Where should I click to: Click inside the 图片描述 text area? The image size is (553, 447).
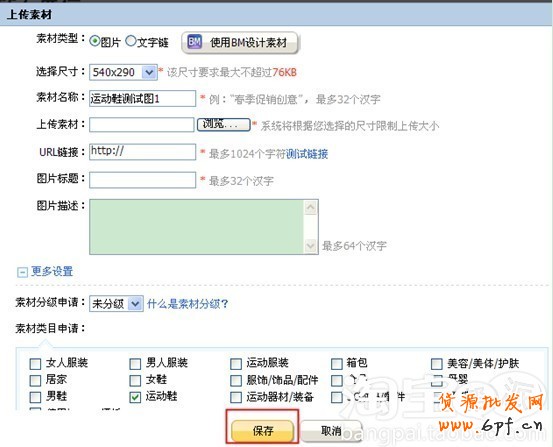(196, 227)
